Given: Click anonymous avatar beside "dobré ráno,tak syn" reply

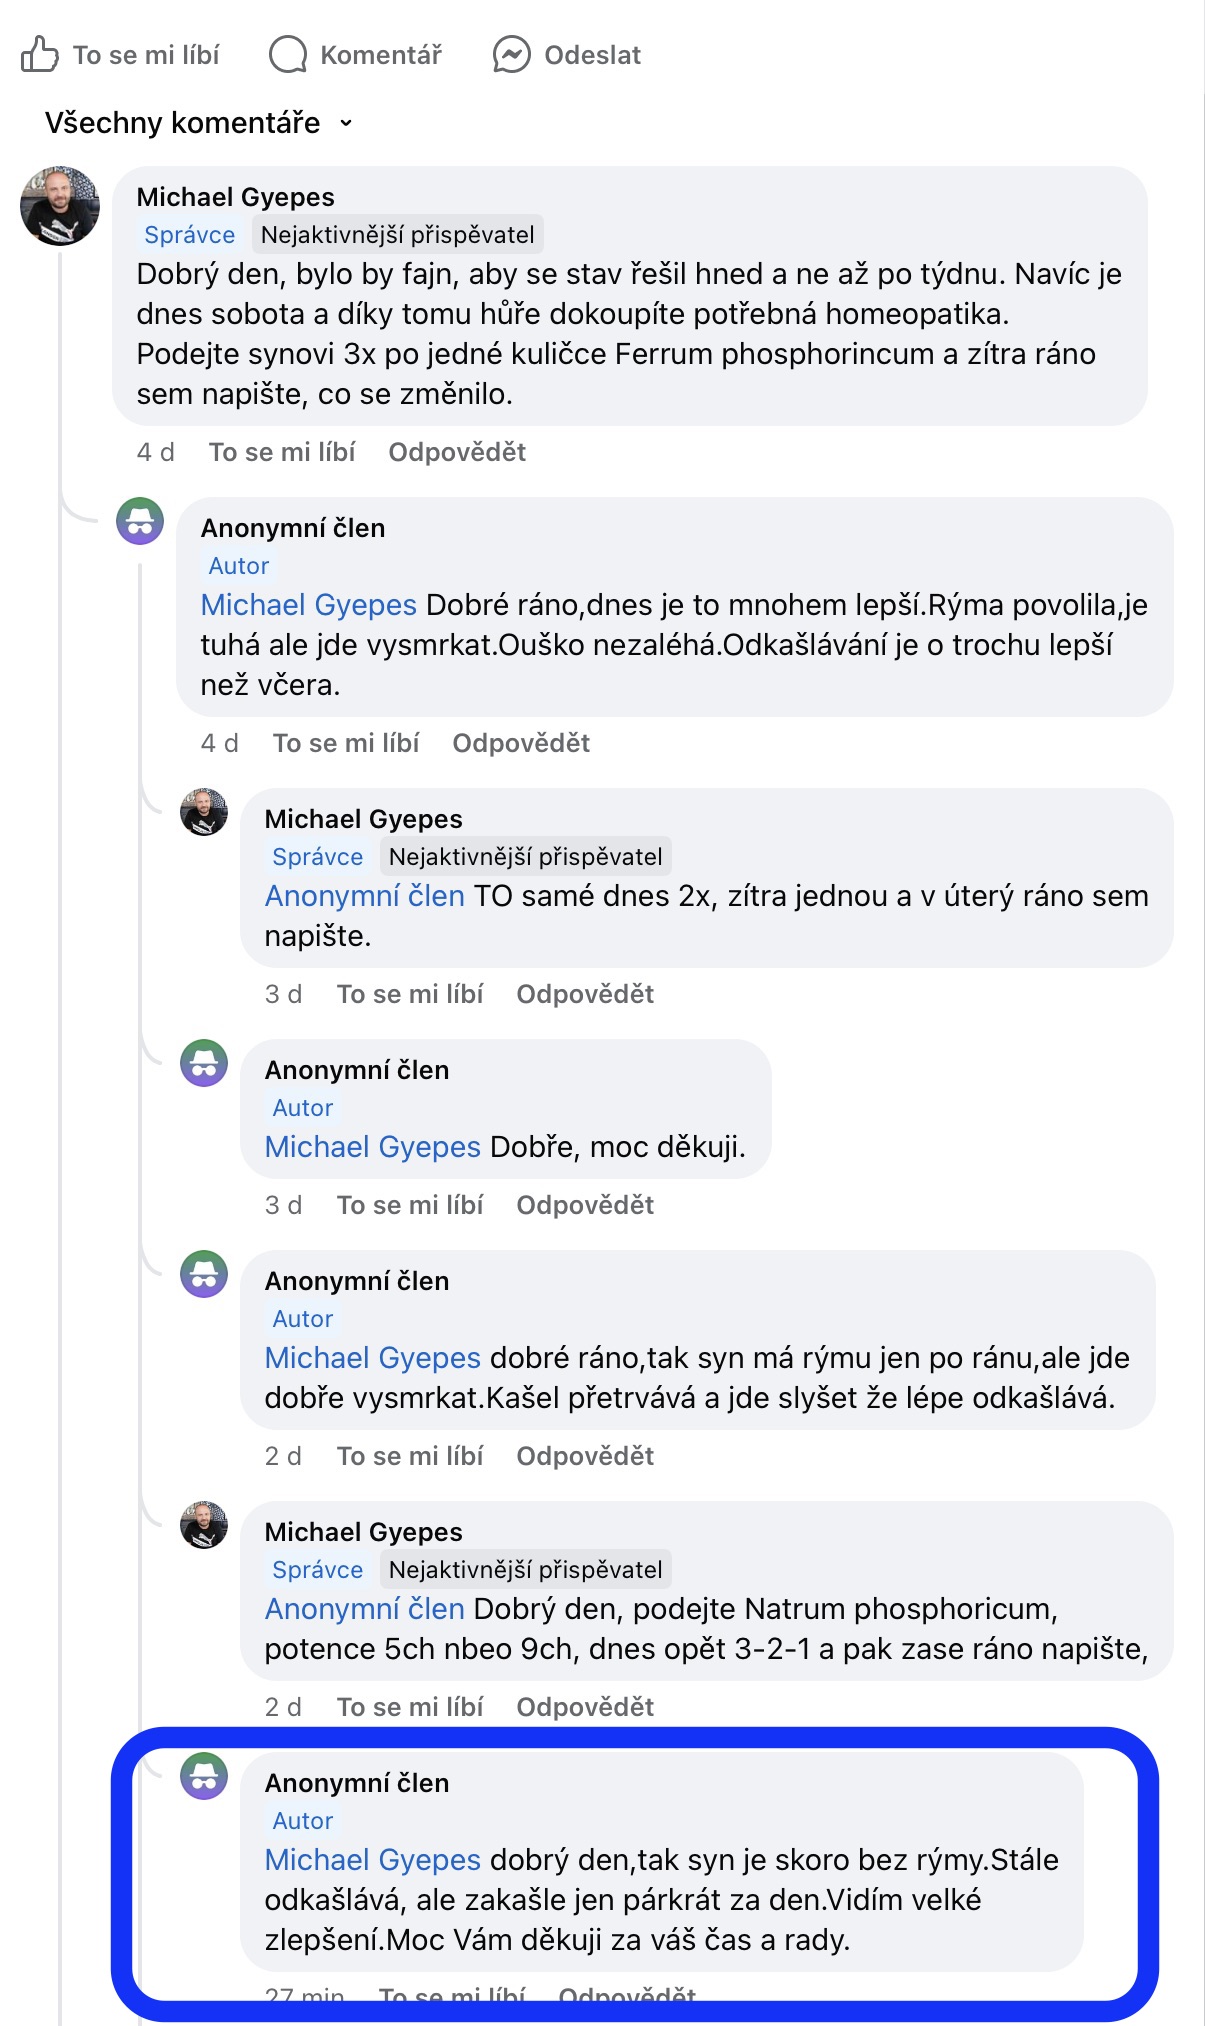Looking at the screenshot, I should (204, 1274).
